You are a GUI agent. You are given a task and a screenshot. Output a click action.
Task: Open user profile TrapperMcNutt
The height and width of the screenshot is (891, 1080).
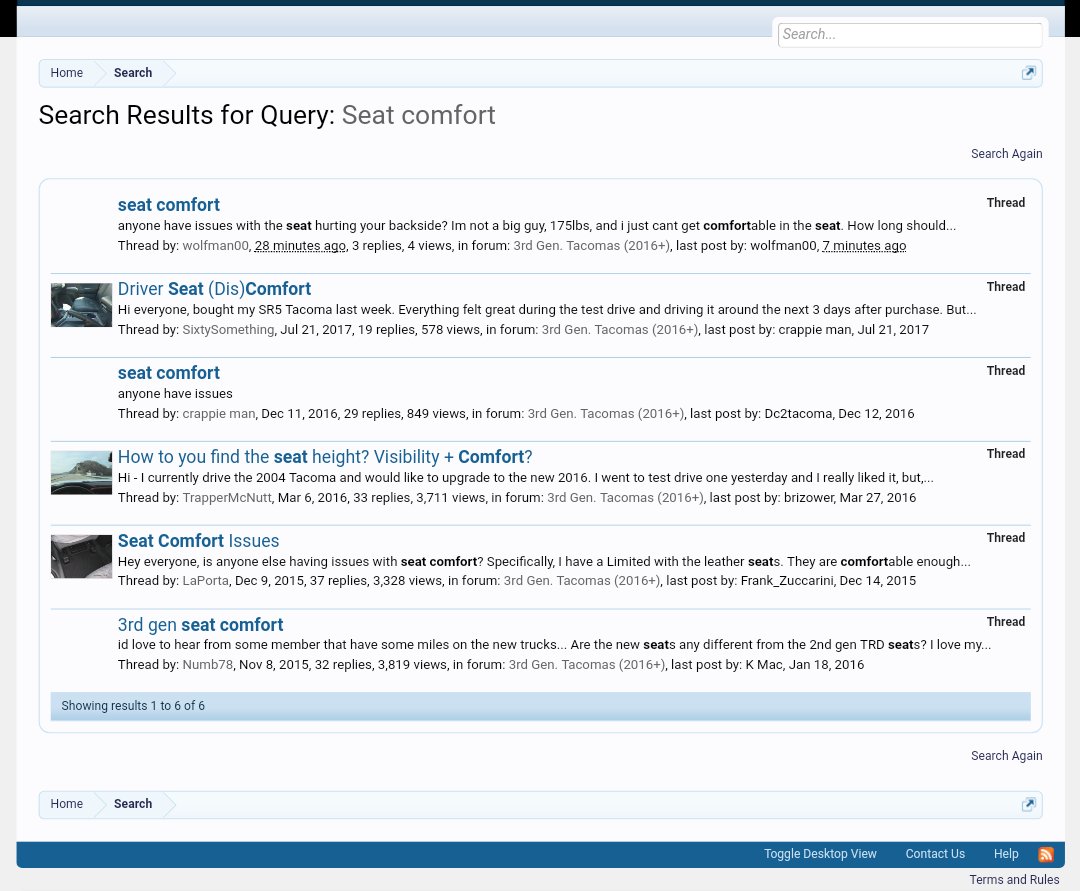[x=227, y=498]
